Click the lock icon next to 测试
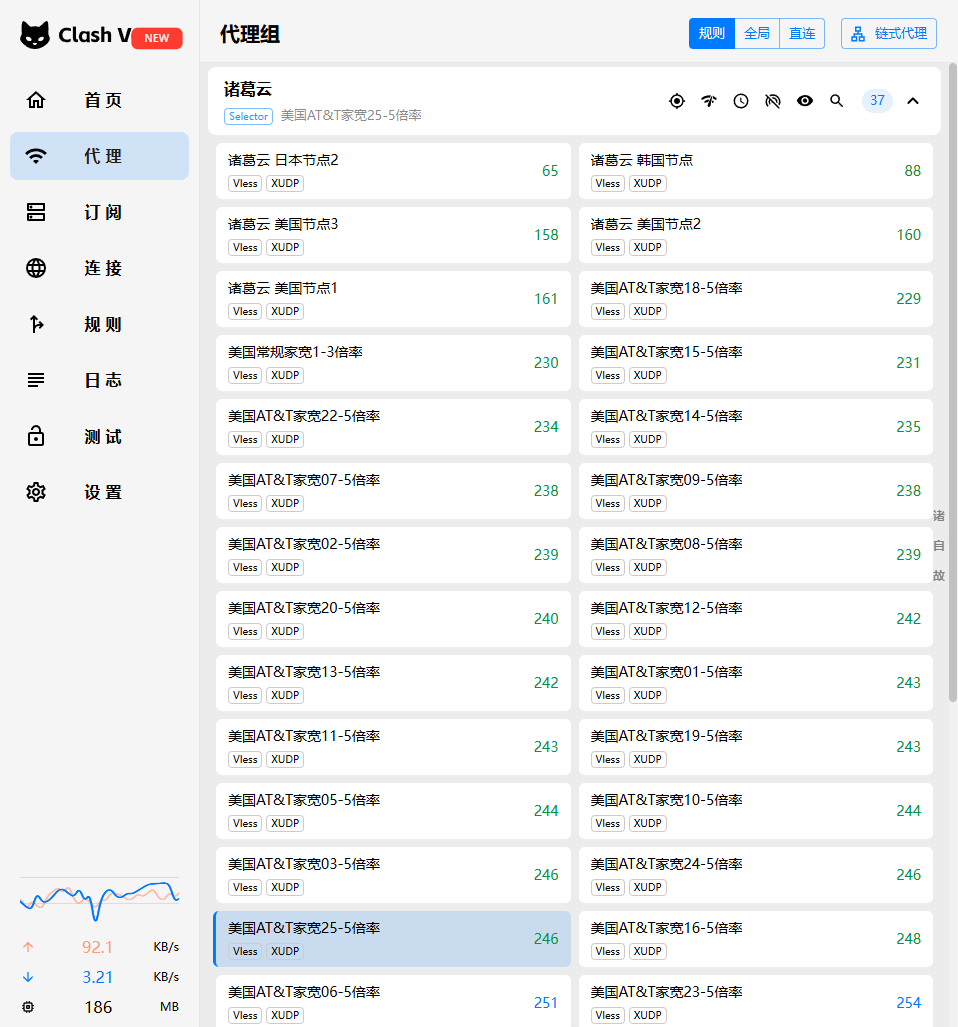Image resolution: width=958 pixels, height=1027 pixels. [36, 436]
